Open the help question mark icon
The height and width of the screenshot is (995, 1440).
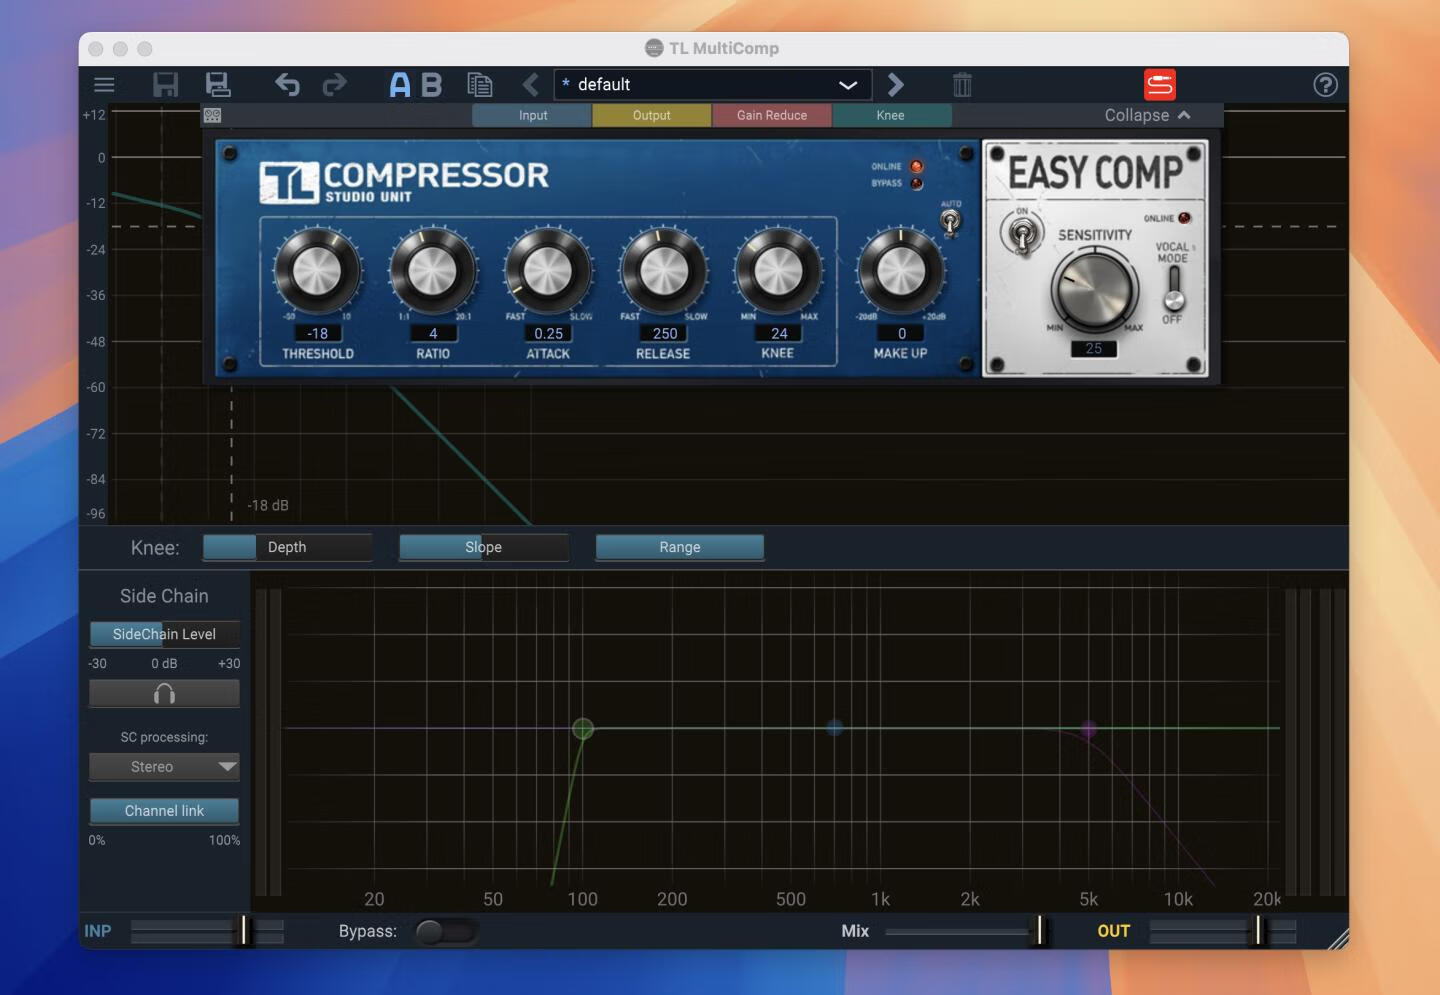[1325, 85]
